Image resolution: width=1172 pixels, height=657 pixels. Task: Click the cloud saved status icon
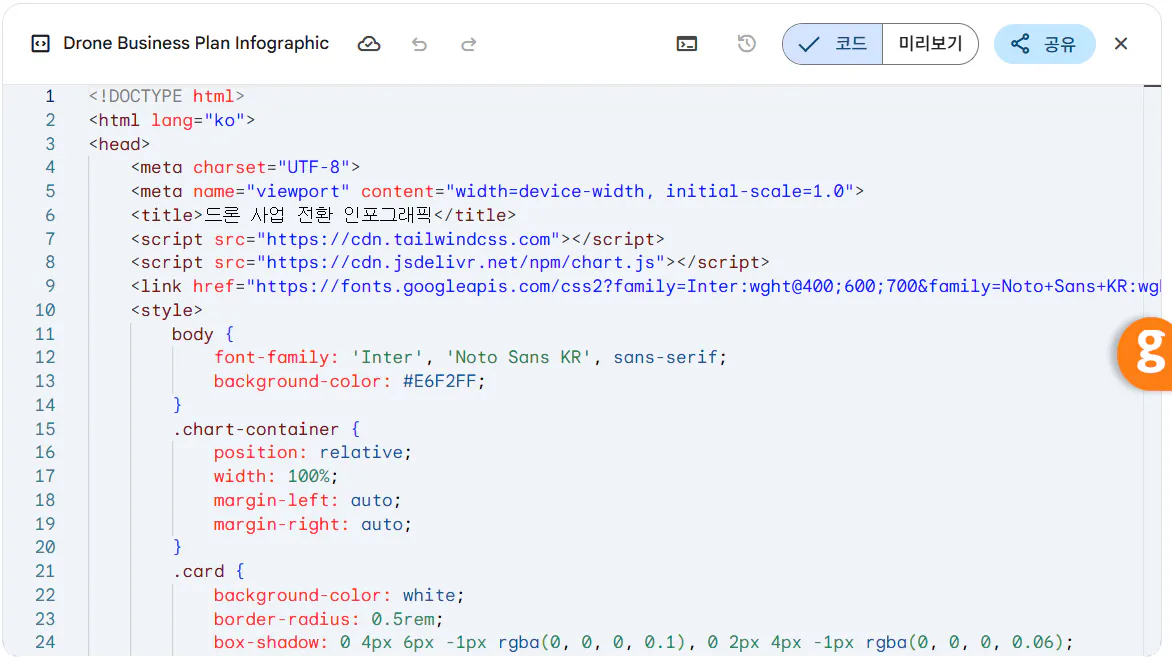[x=368, y=44]
